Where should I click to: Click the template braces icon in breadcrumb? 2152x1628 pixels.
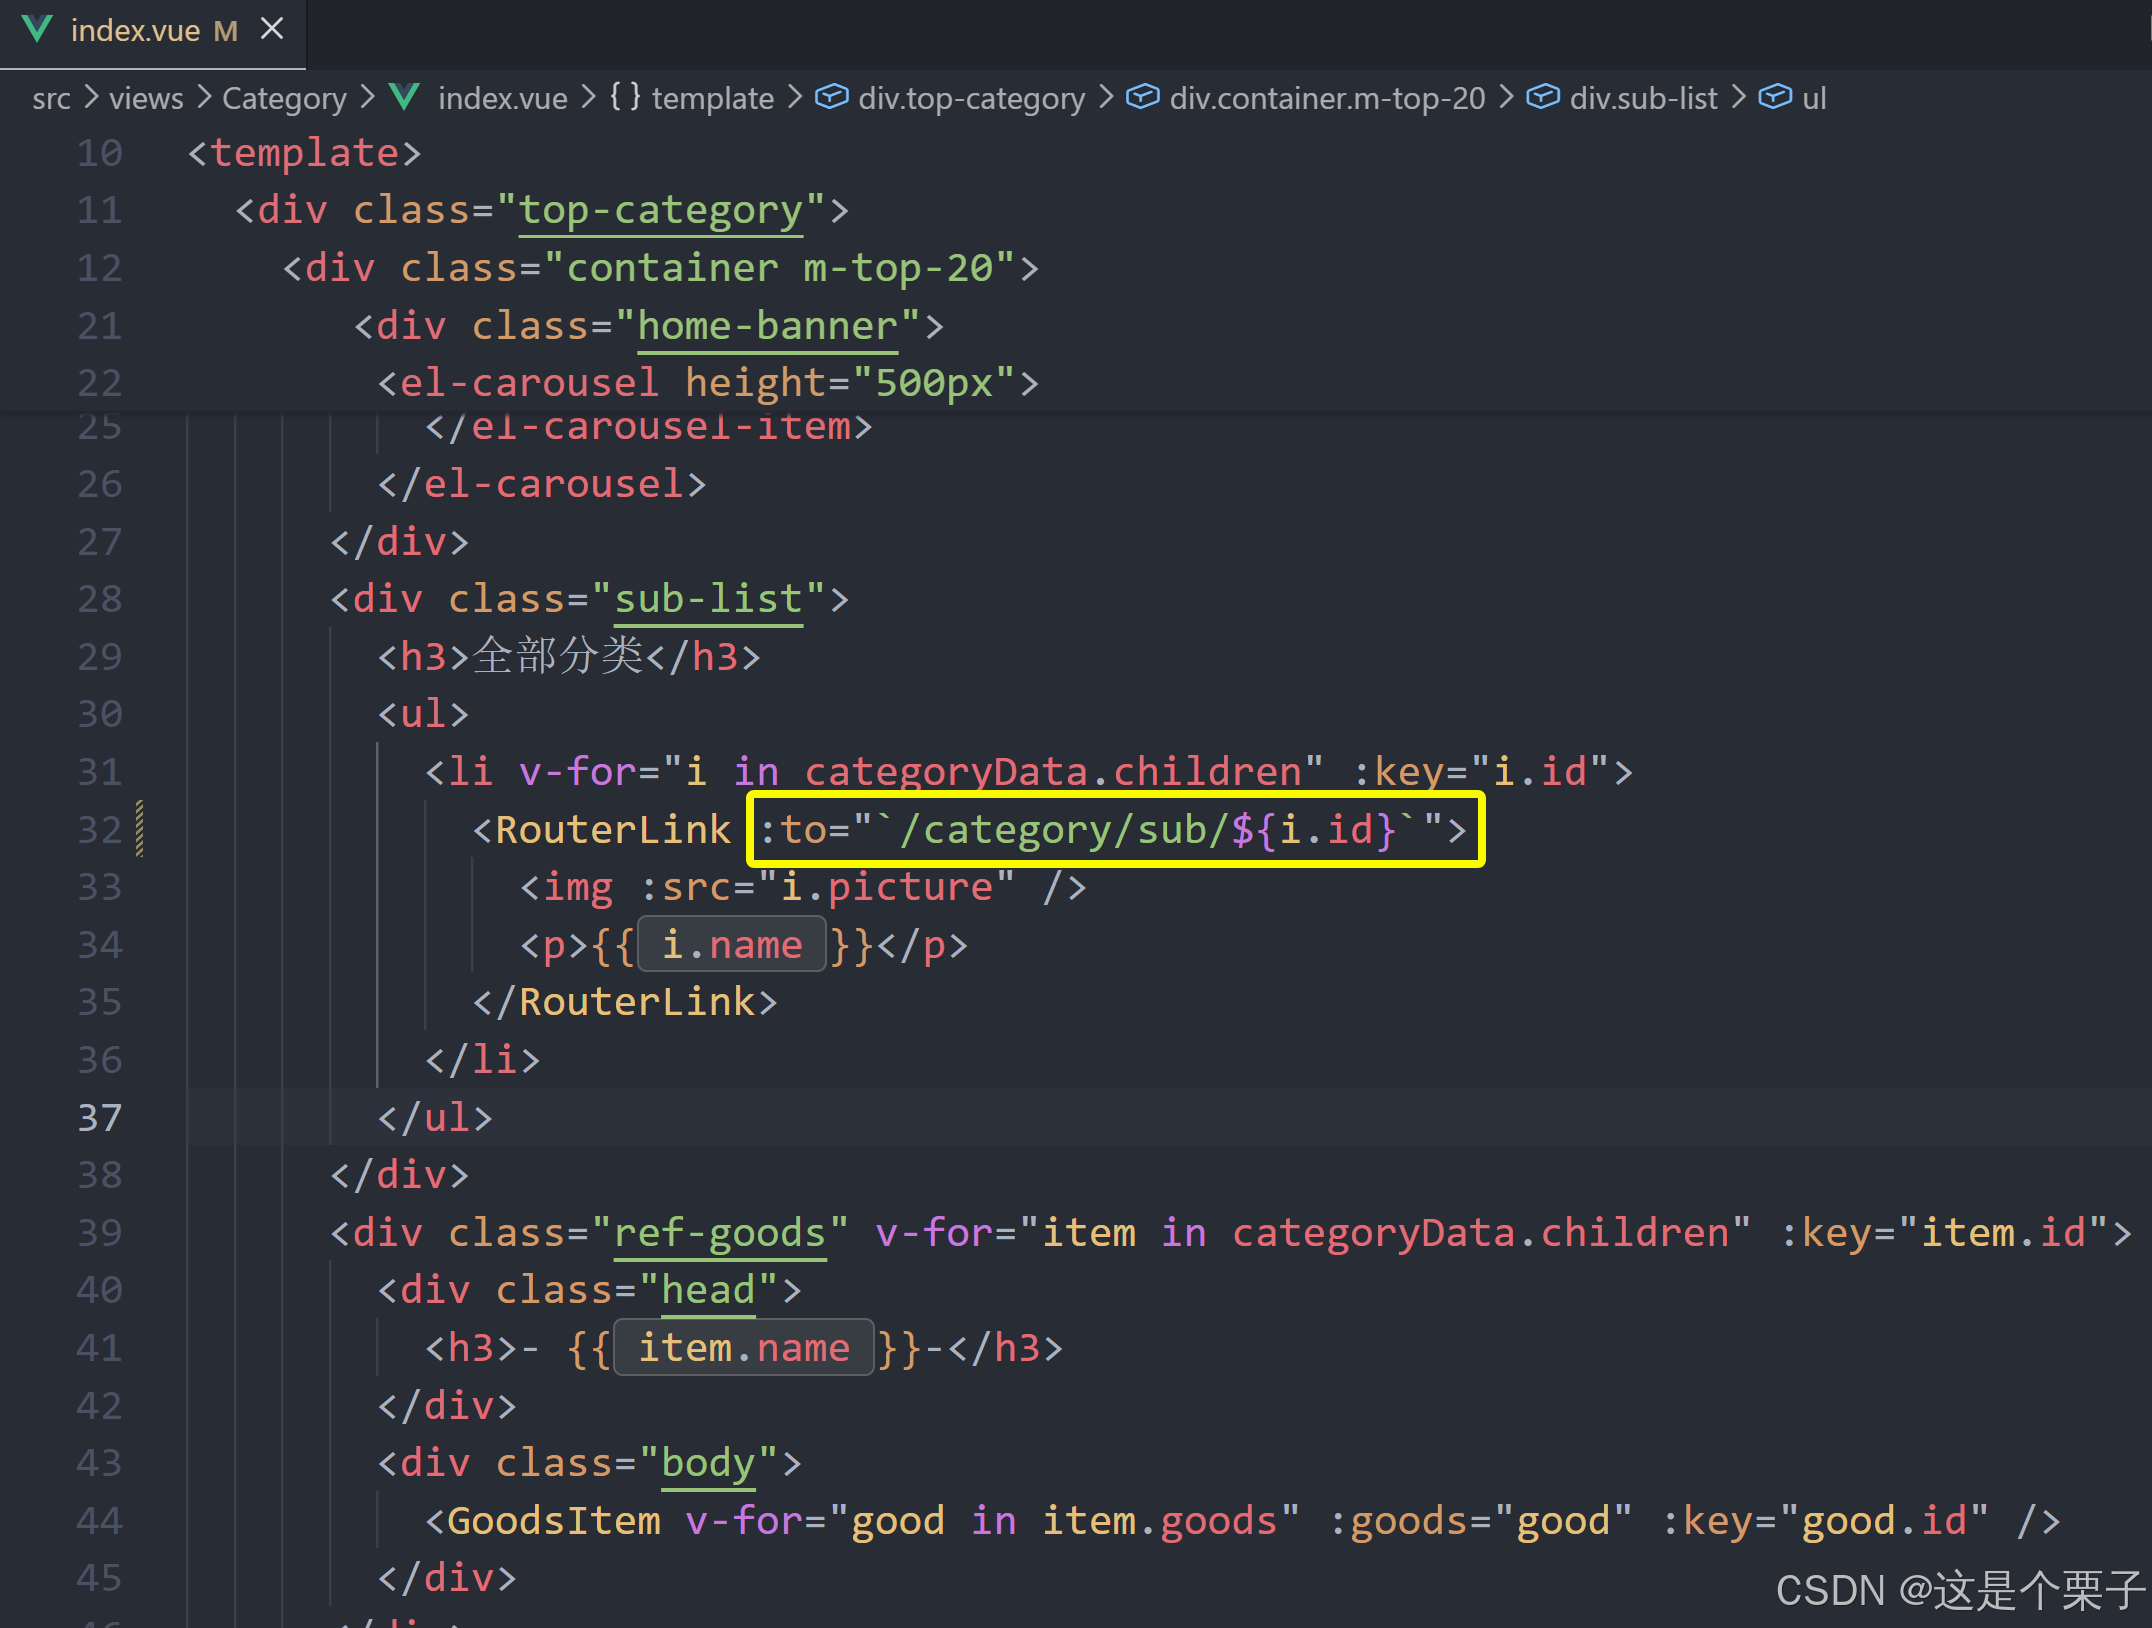[x=625, y=97]
